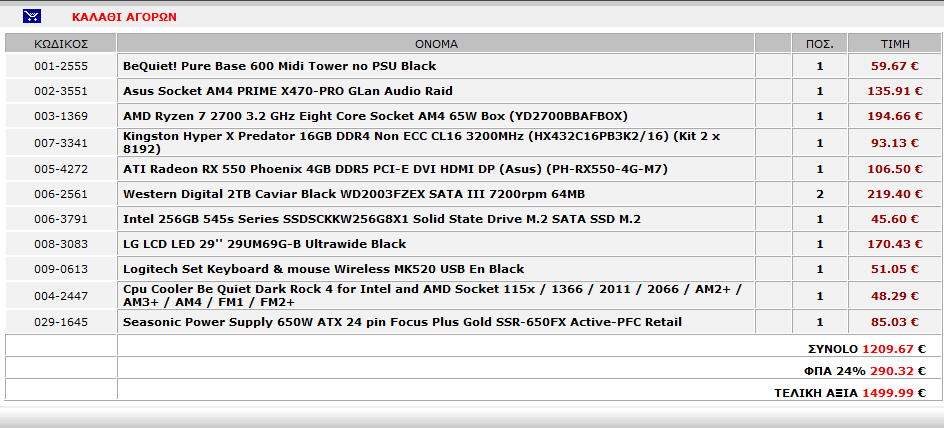Select Western Digital 2TB Caviar Black name
The height and width of the screenshot is (428, 944).
tap(354, 194)
